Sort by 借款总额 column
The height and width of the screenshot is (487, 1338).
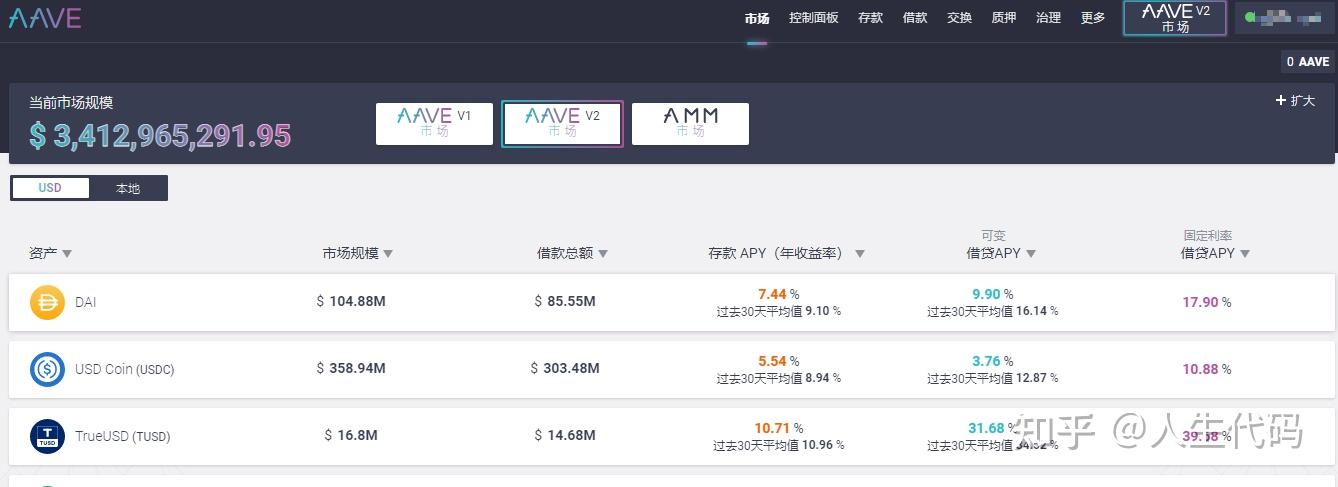pos(572,254)
